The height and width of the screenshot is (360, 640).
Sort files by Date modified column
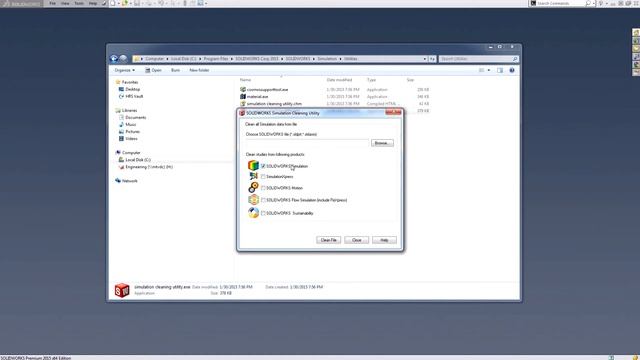point(339,80)
